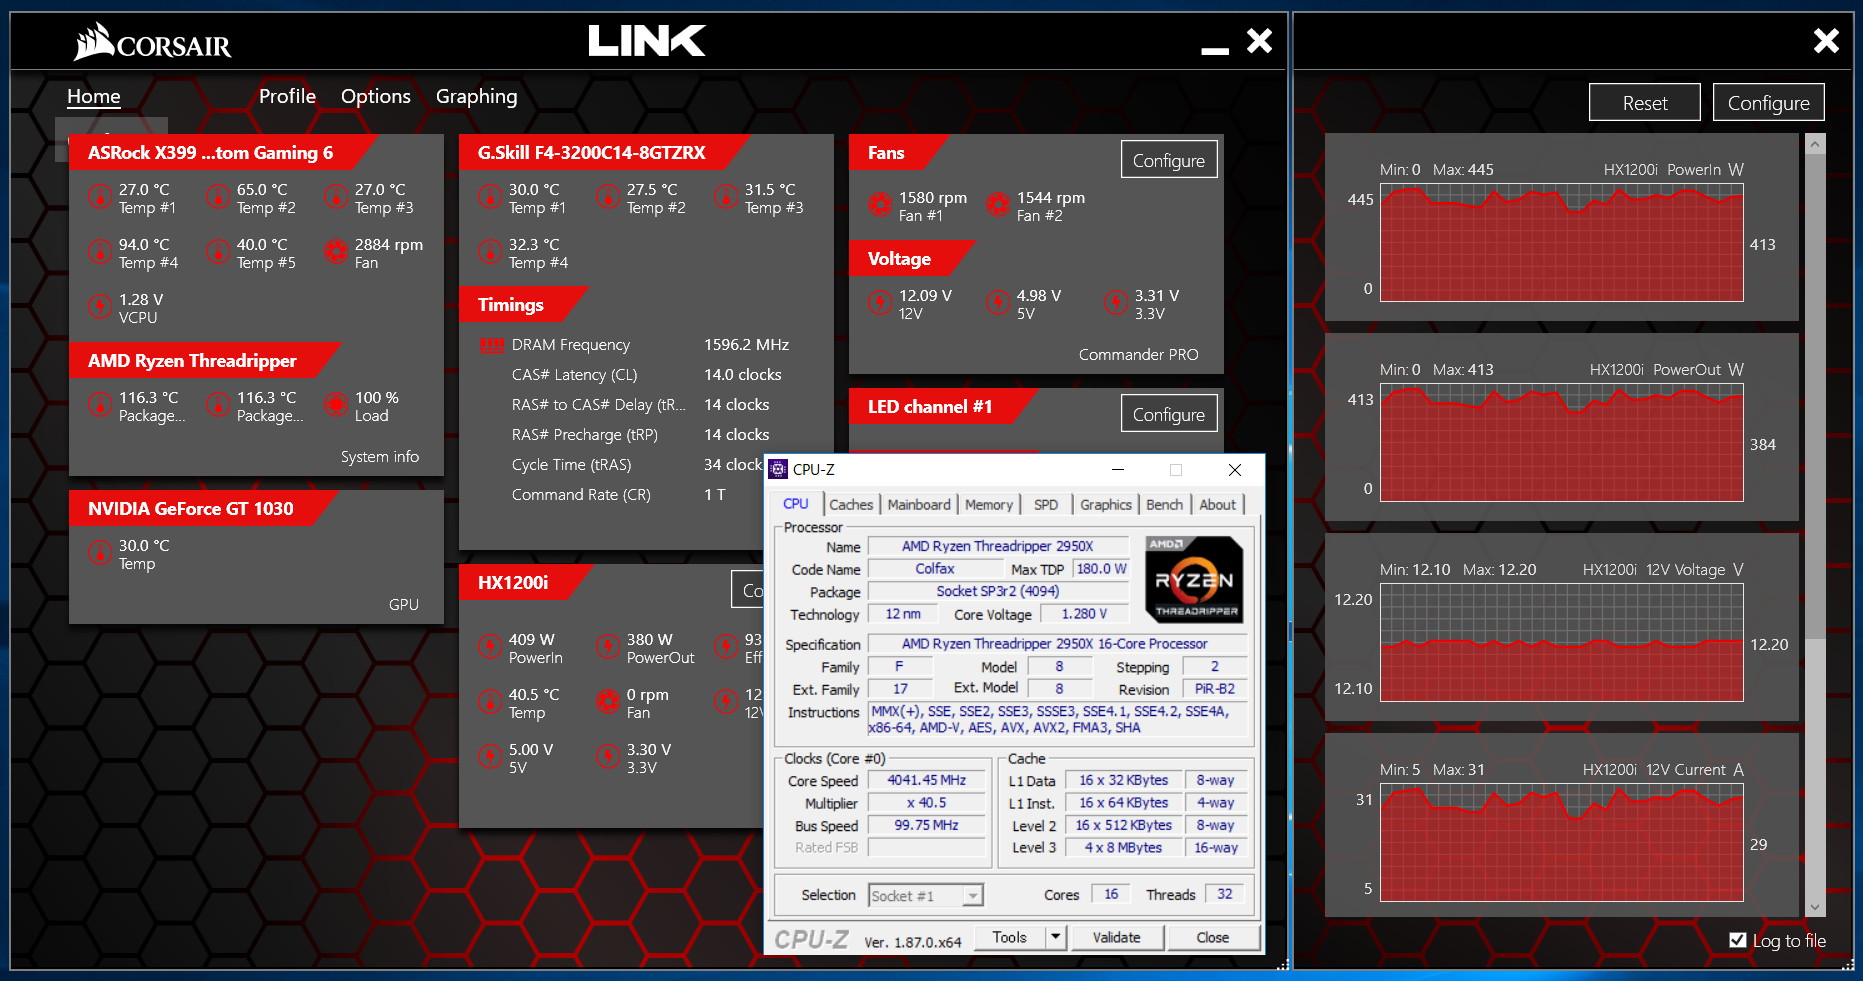Switch to the Memory tab in CPU-Z

point(988,505)
